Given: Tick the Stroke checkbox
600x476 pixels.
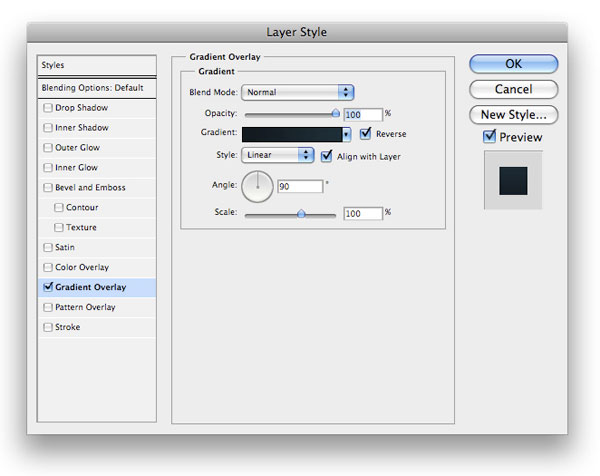Looking at the screenshot, I should [x=48, y=327].
